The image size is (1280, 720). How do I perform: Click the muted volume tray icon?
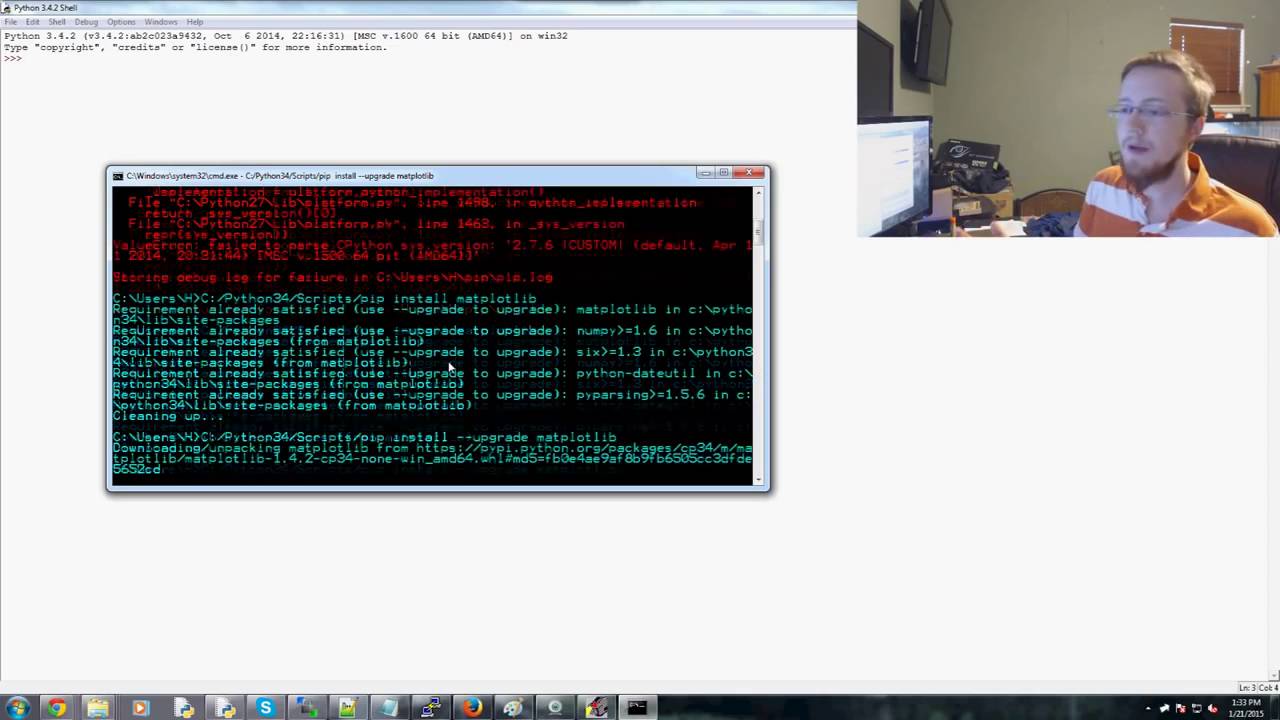pyautogui.click(x=1213, y=708)
